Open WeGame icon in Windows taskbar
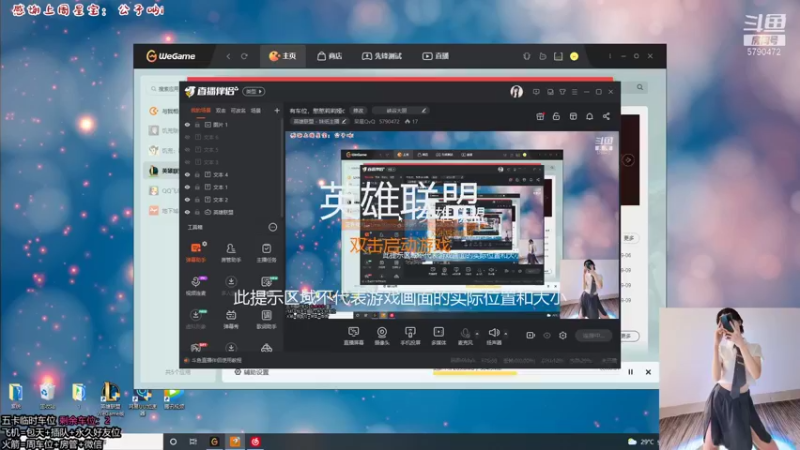The width and height of the screenshot is (800, 450). 214,442
